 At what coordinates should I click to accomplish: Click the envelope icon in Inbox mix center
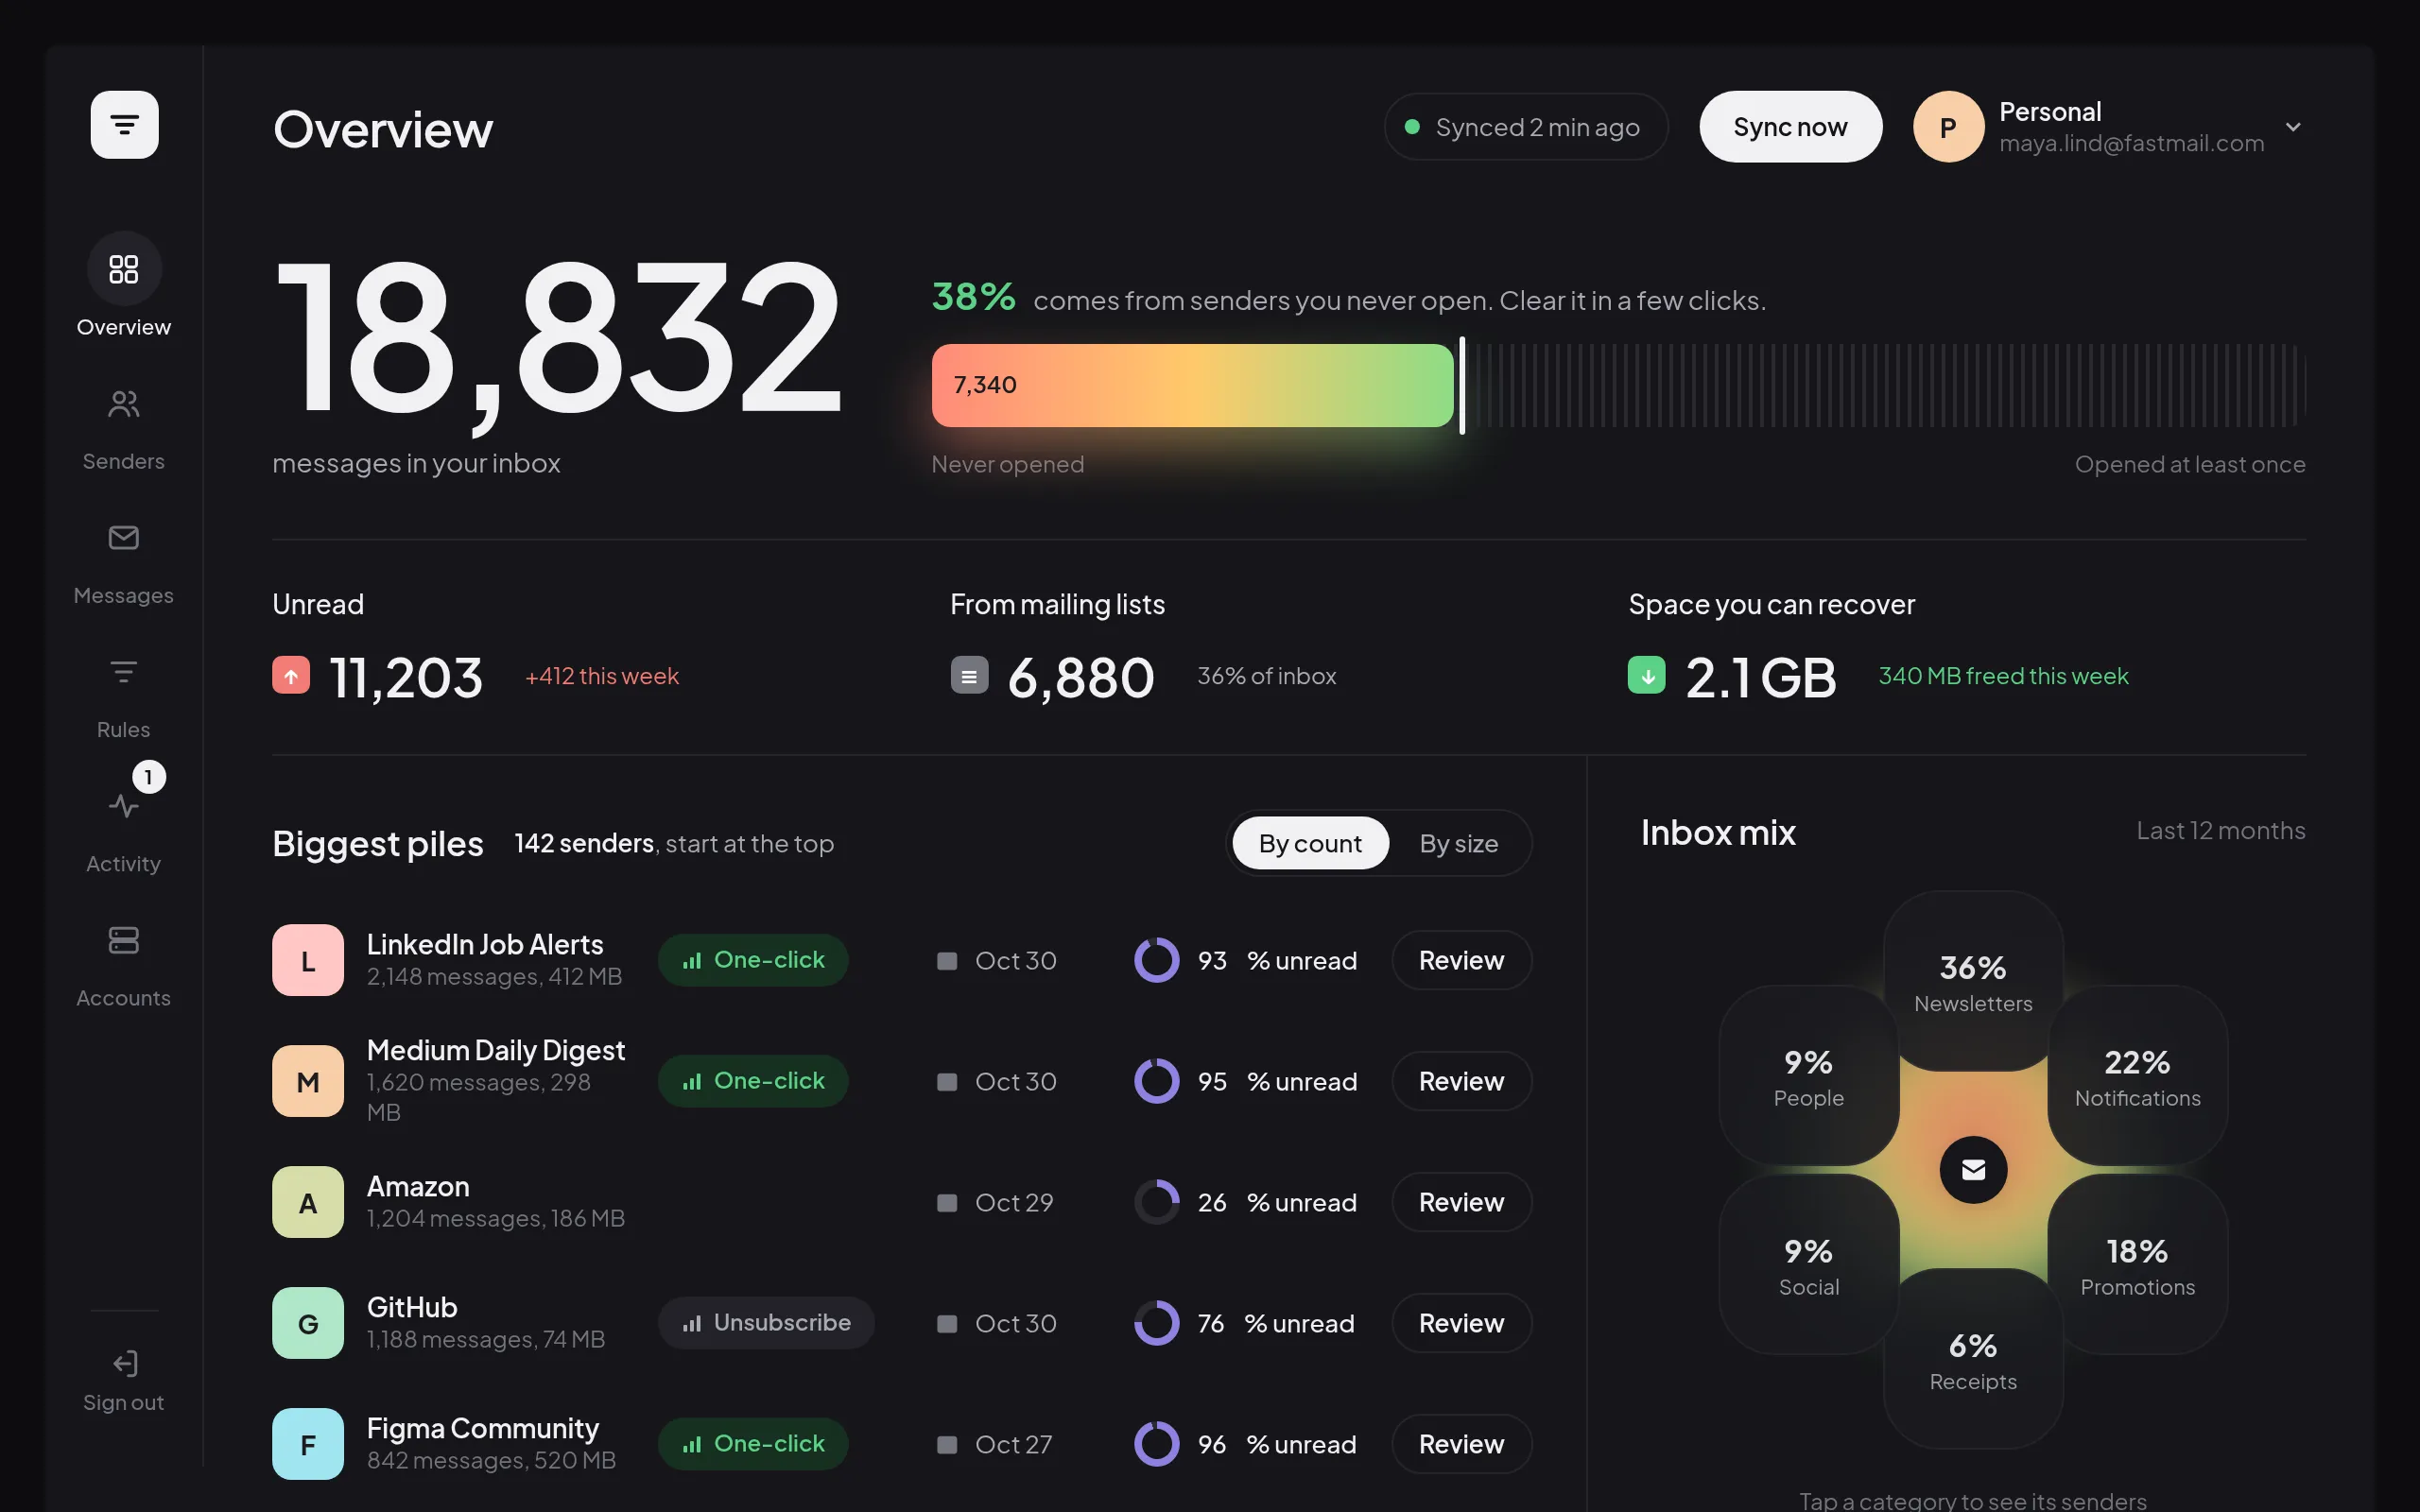tap(1973, 1170)
